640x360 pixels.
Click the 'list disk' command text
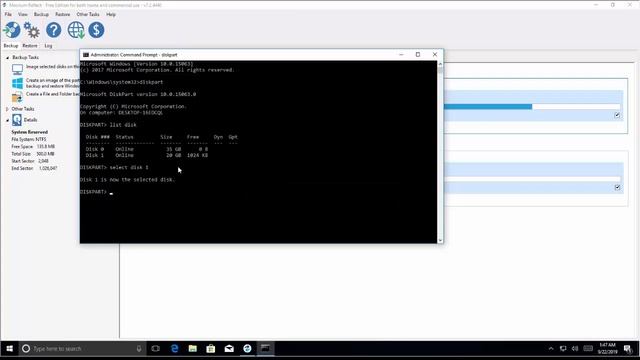point(123,125)
